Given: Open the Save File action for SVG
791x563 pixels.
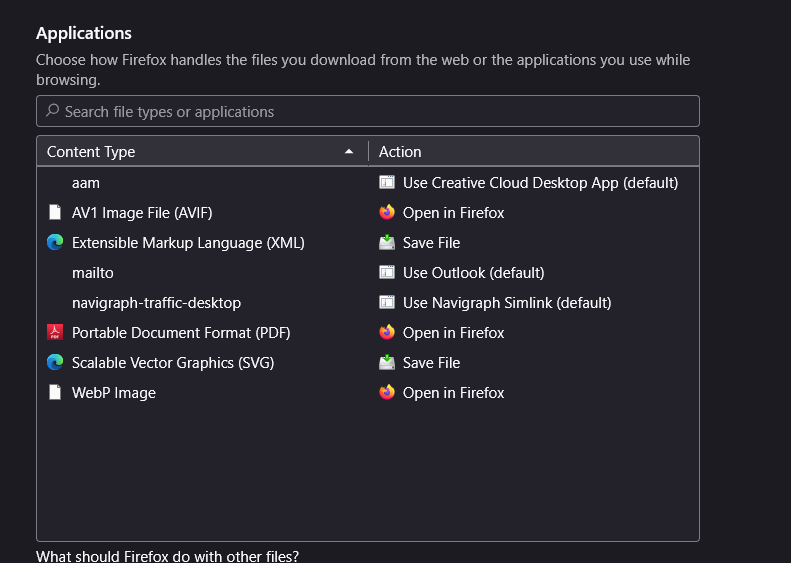Looking at the screenshot, I should tap(431, 363).
